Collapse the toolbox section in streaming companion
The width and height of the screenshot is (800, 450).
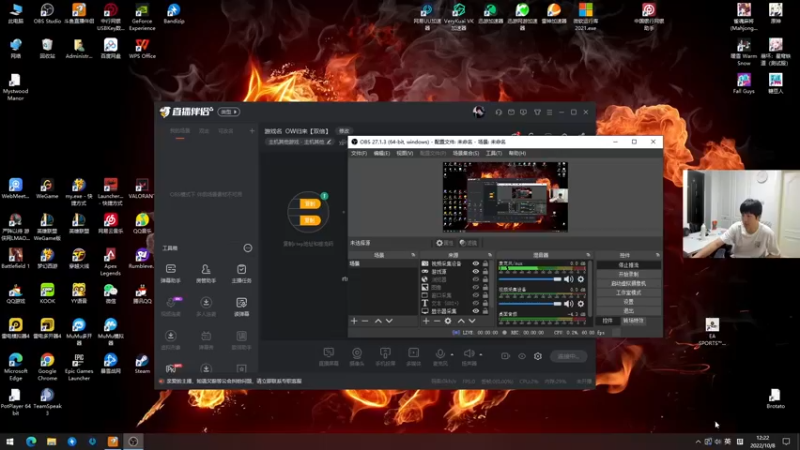[x=248, y=248]
